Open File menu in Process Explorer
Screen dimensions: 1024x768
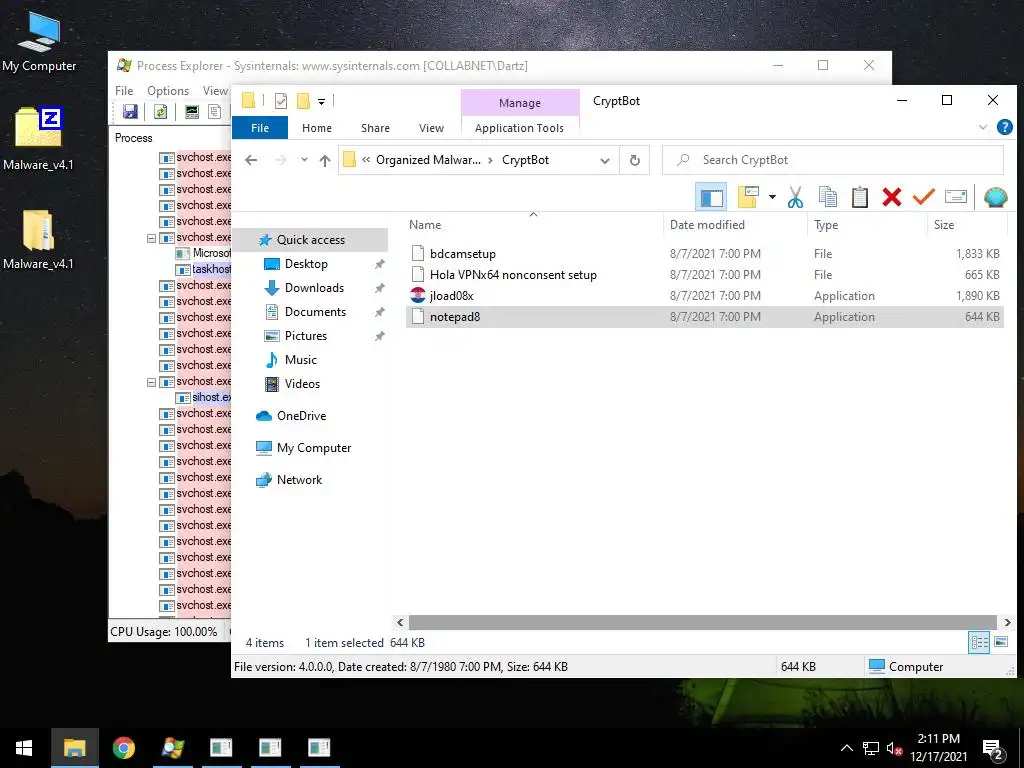point(124,91)
